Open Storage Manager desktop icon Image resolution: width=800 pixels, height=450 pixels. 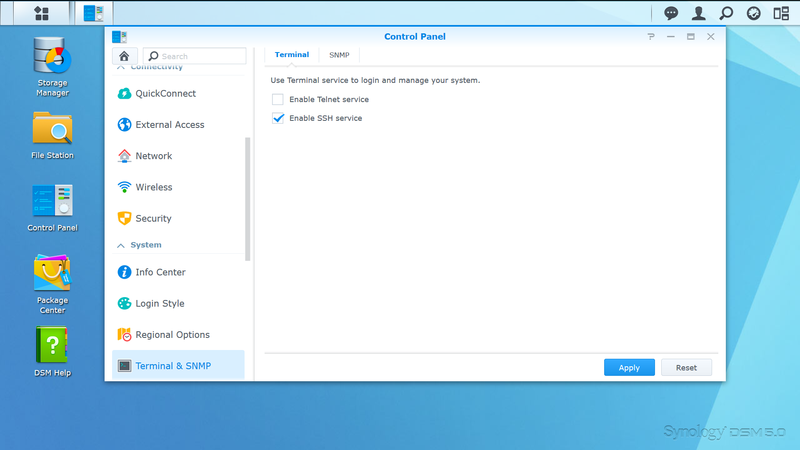click(x=52, y=66)
